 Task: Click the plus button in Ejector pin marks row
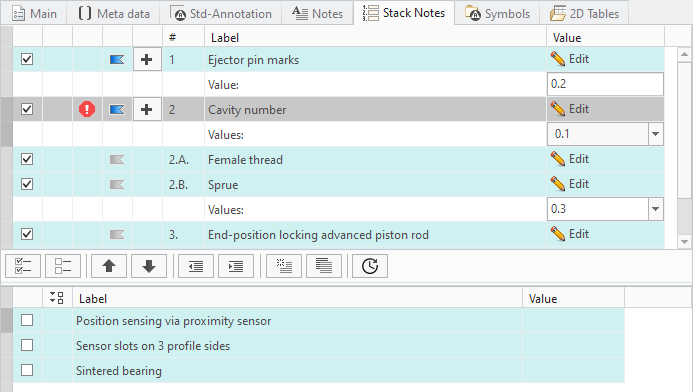click(x=147, y=59)
